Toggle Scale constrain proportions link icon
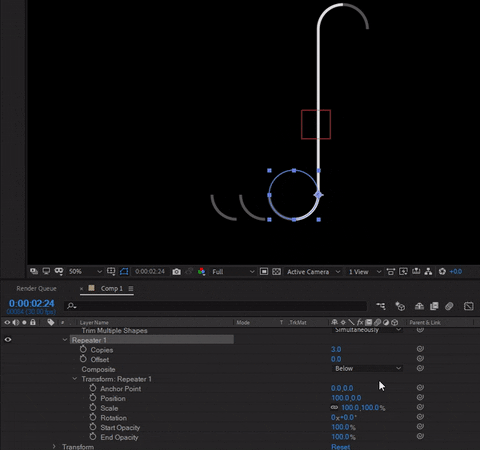The height and width of the screenshot is (450, 480). 334,407
